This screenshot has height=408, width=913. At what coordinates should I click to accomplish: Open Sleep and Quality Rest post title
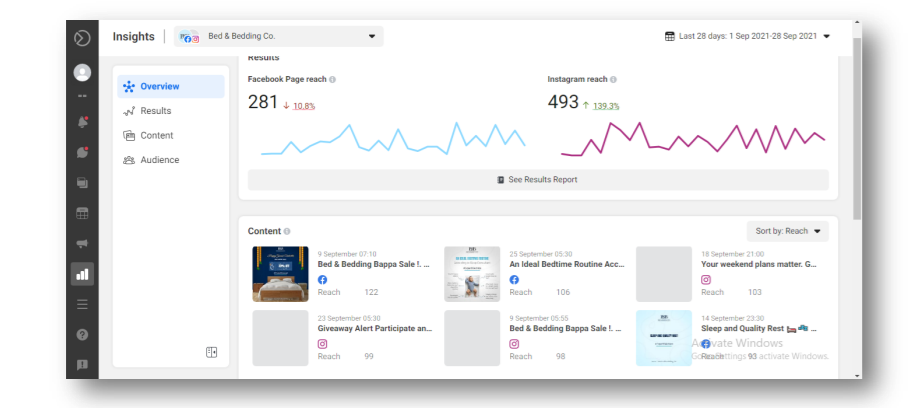[x=759, y=328]
